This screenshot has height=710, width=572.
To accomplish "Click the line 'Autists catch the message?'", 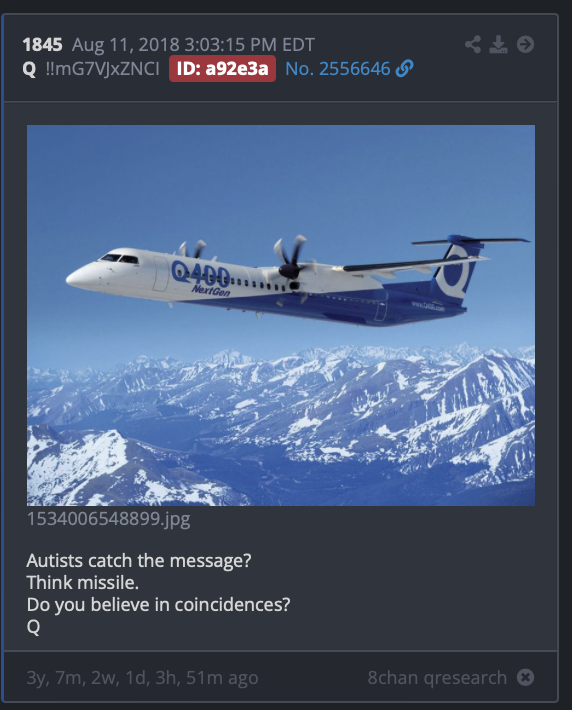I will click(139, 561).
